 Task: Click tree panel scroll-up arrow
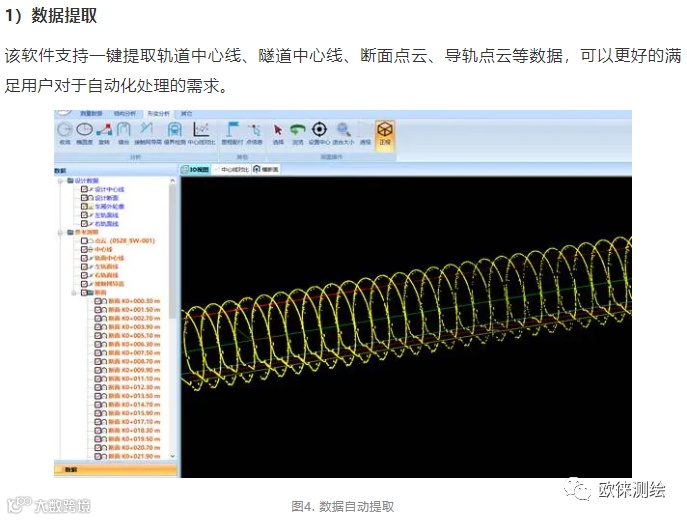tap(173, 180)
